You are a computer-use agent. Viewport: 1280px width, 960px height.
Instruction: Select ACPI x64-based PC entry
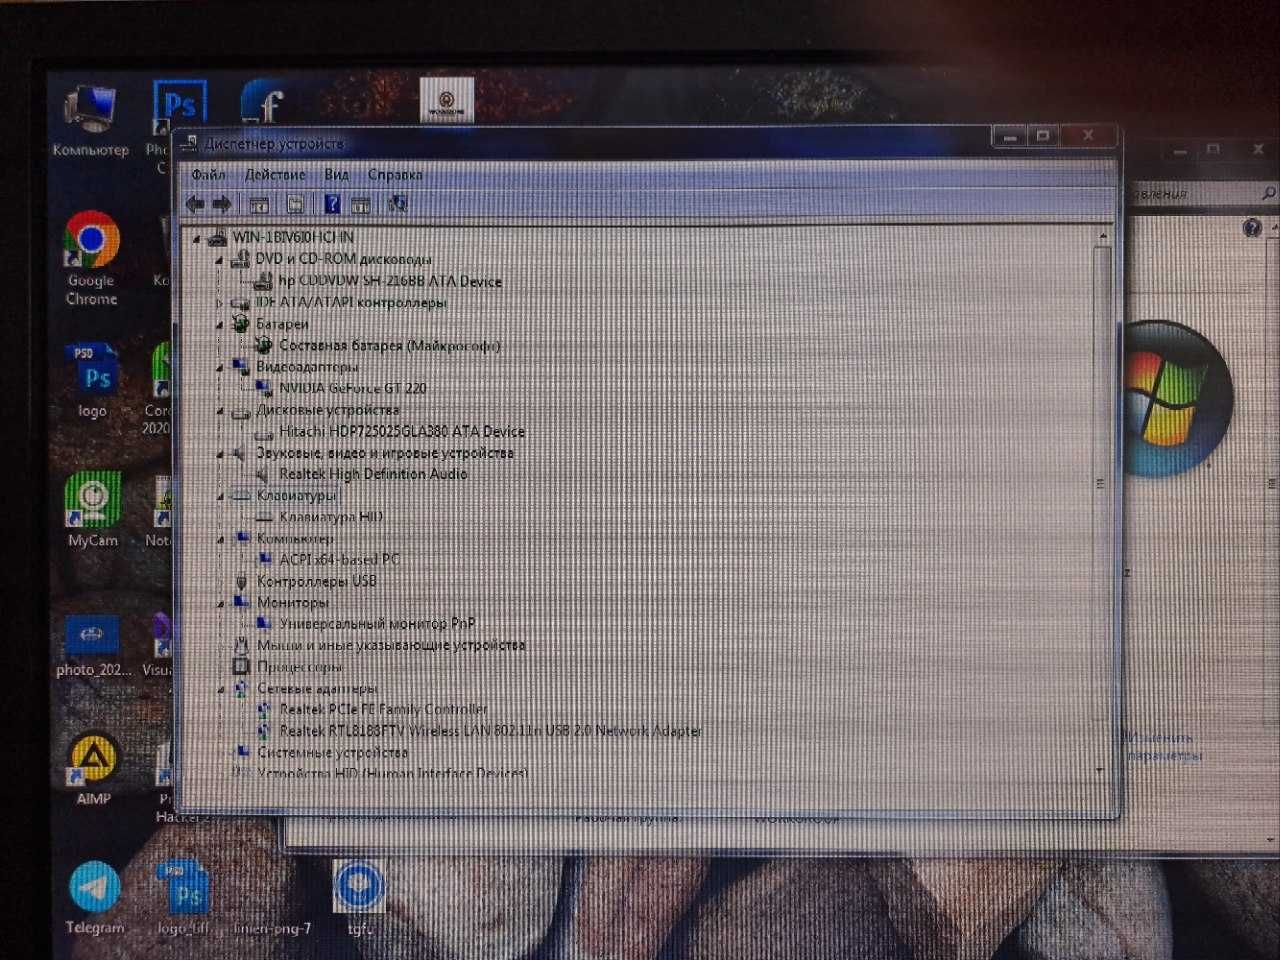339,559
